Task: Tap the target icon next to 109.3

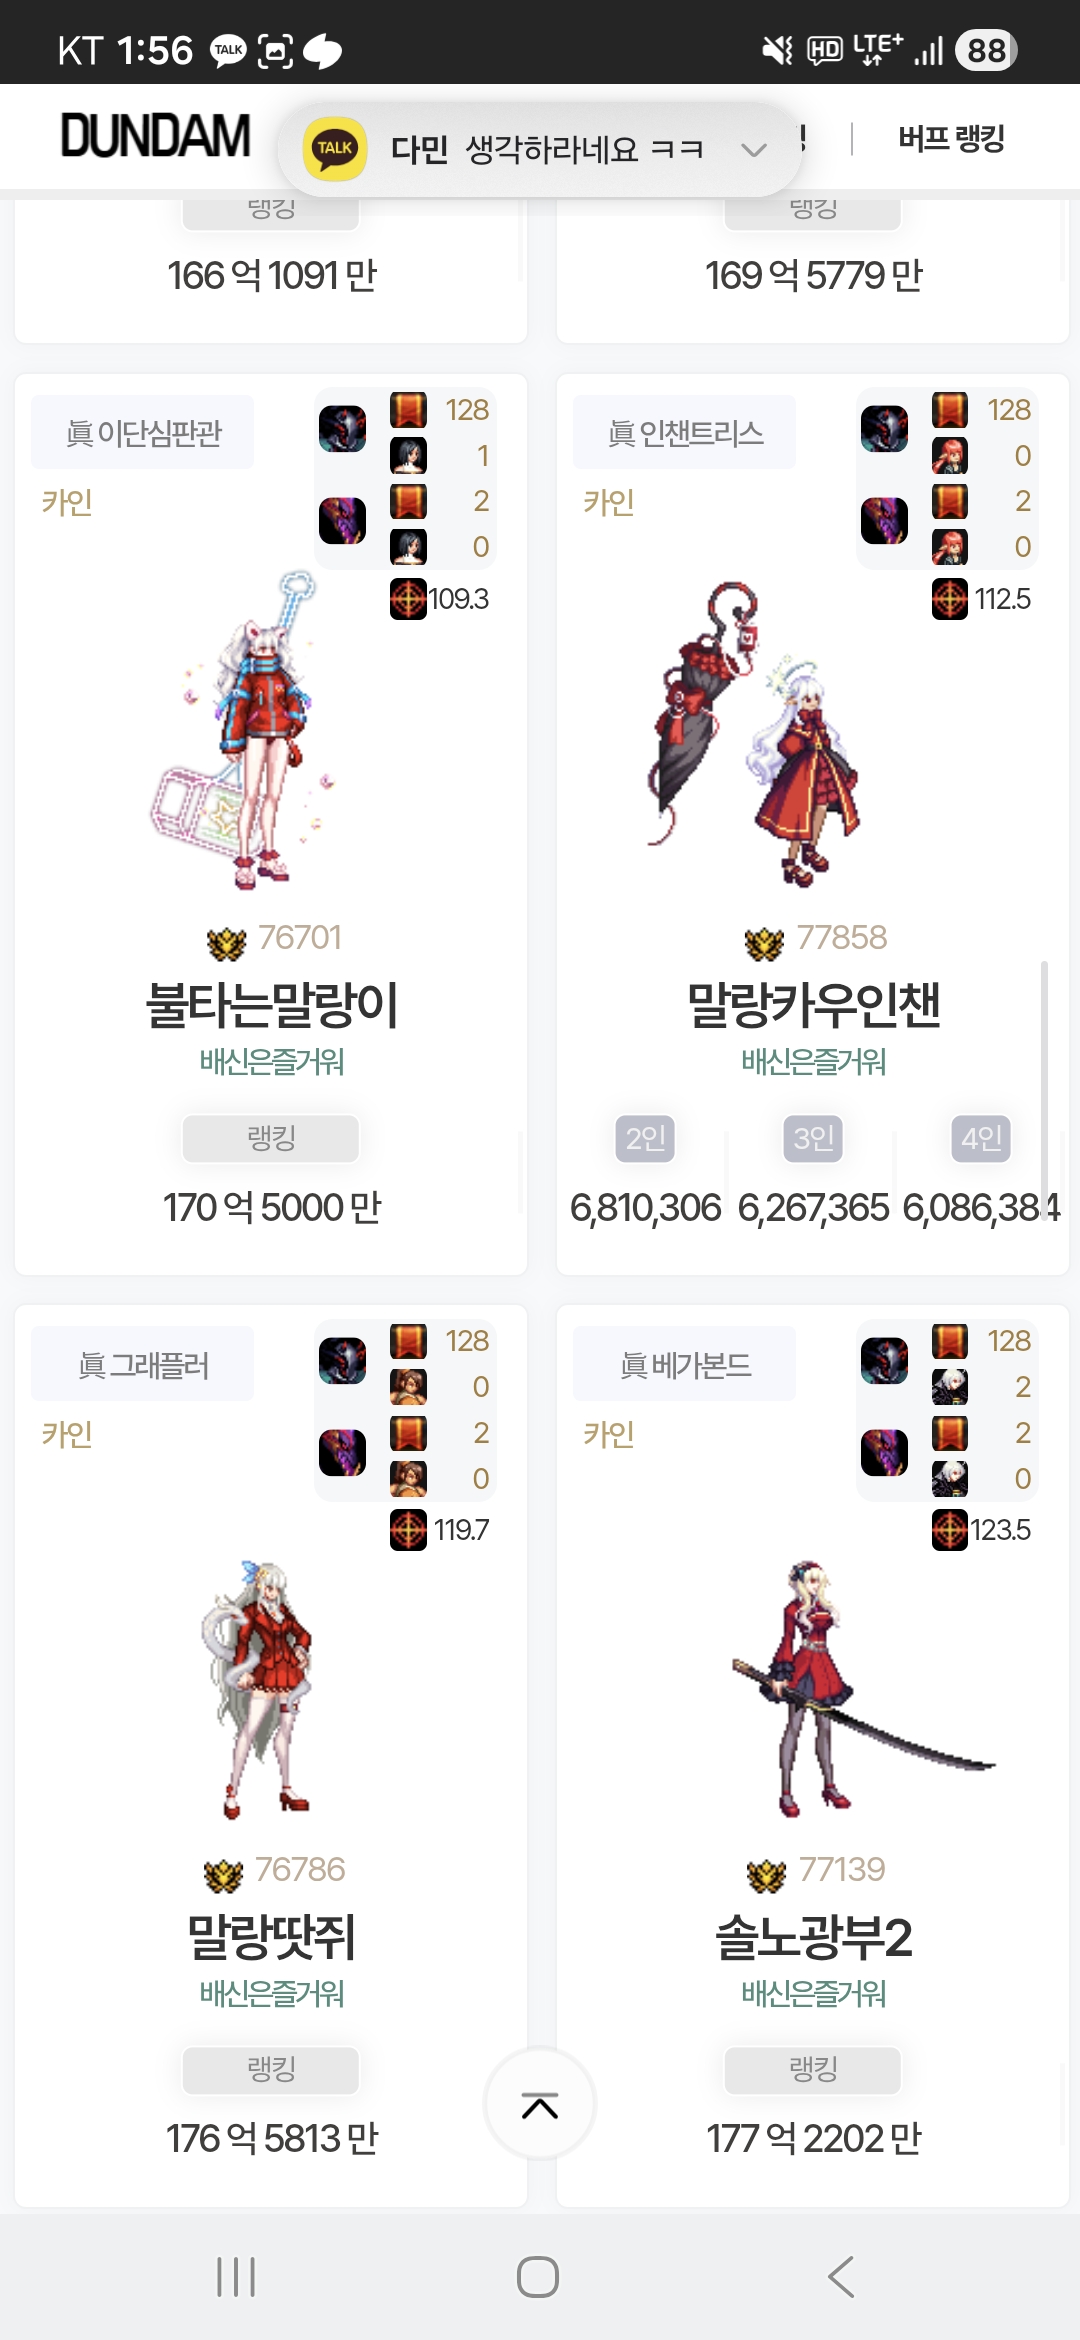Action: click(408, 599)
